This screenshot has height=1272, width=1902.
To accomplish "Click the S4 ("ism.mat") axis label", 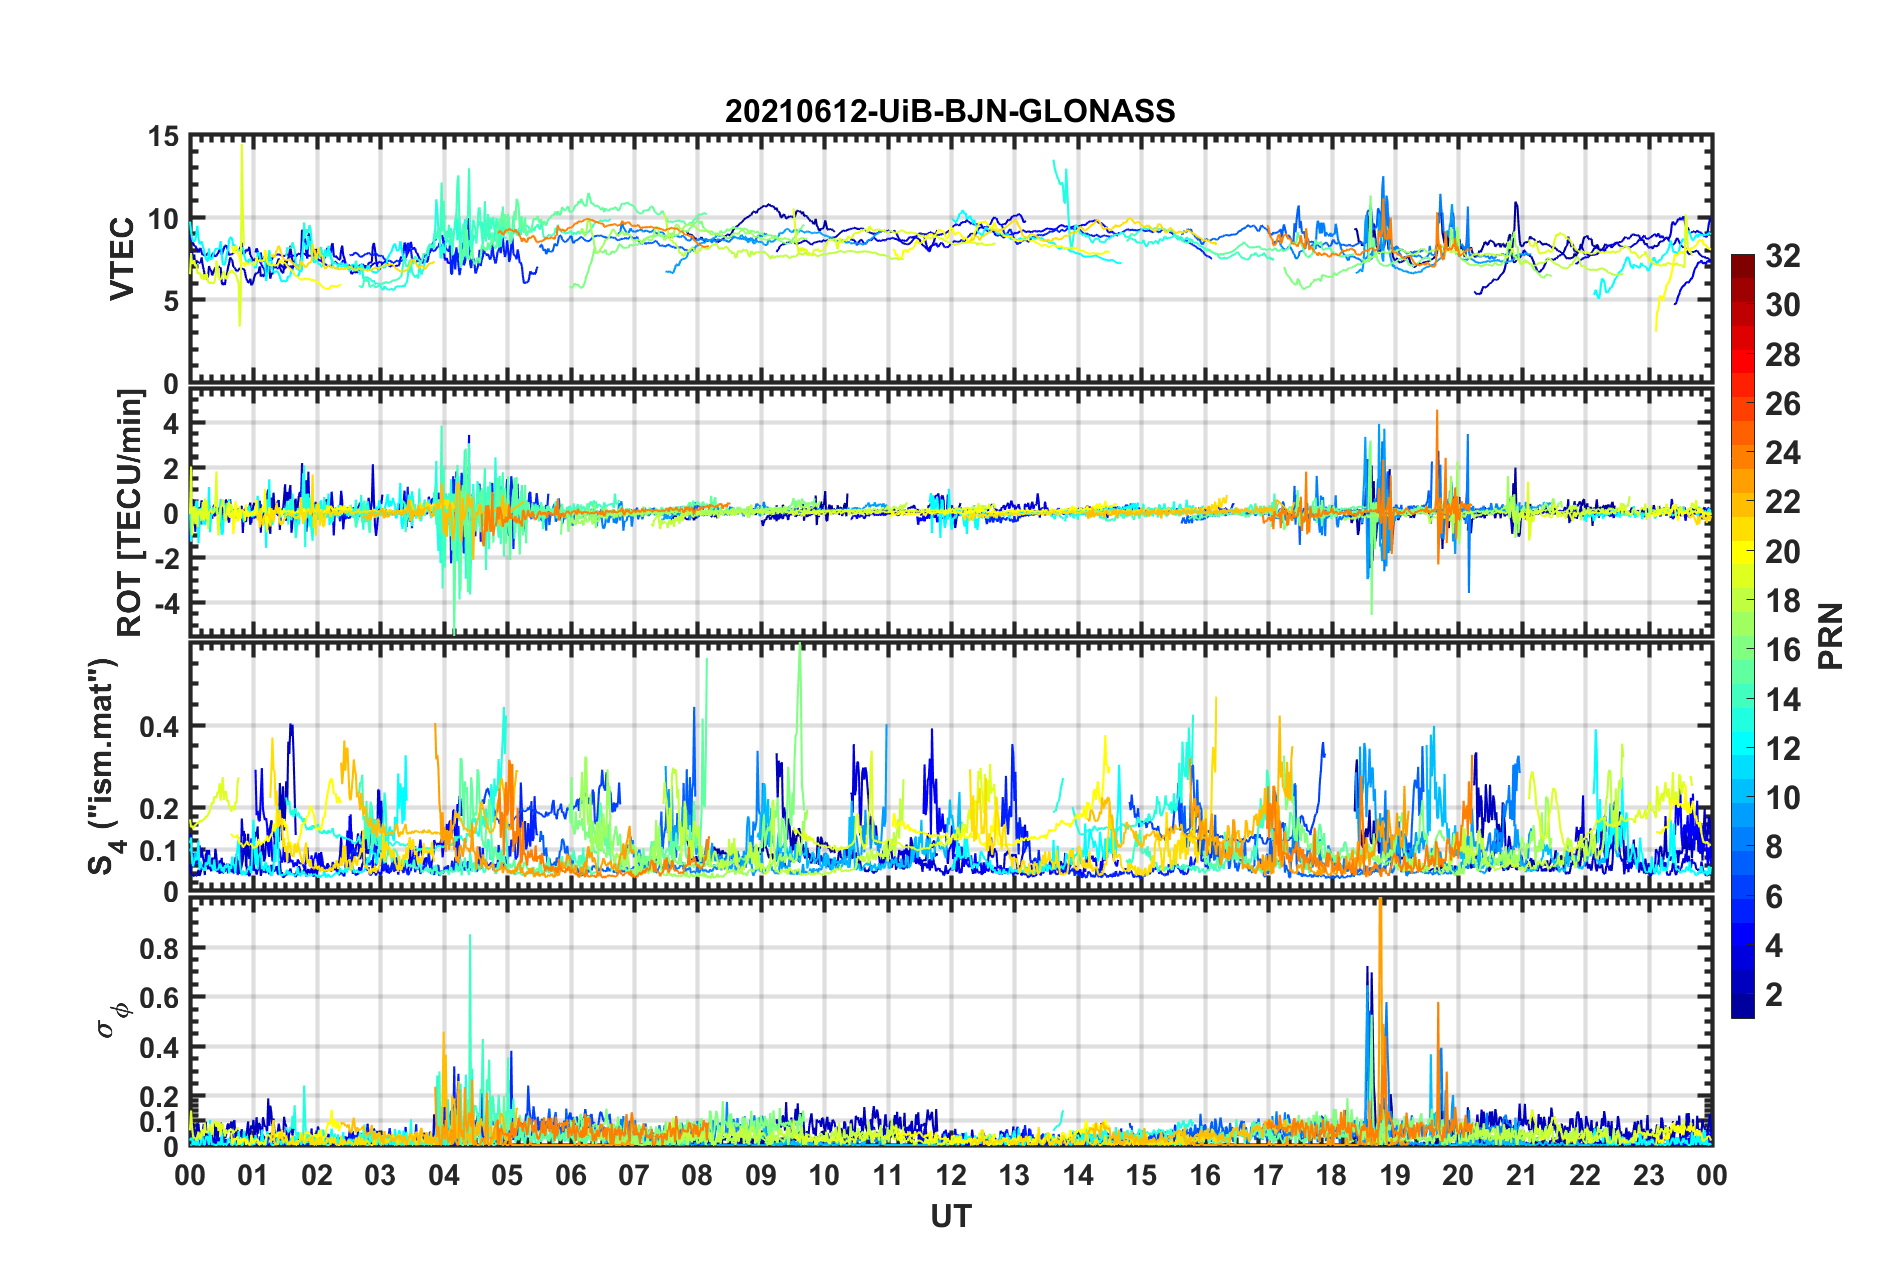I will (104, 766).
